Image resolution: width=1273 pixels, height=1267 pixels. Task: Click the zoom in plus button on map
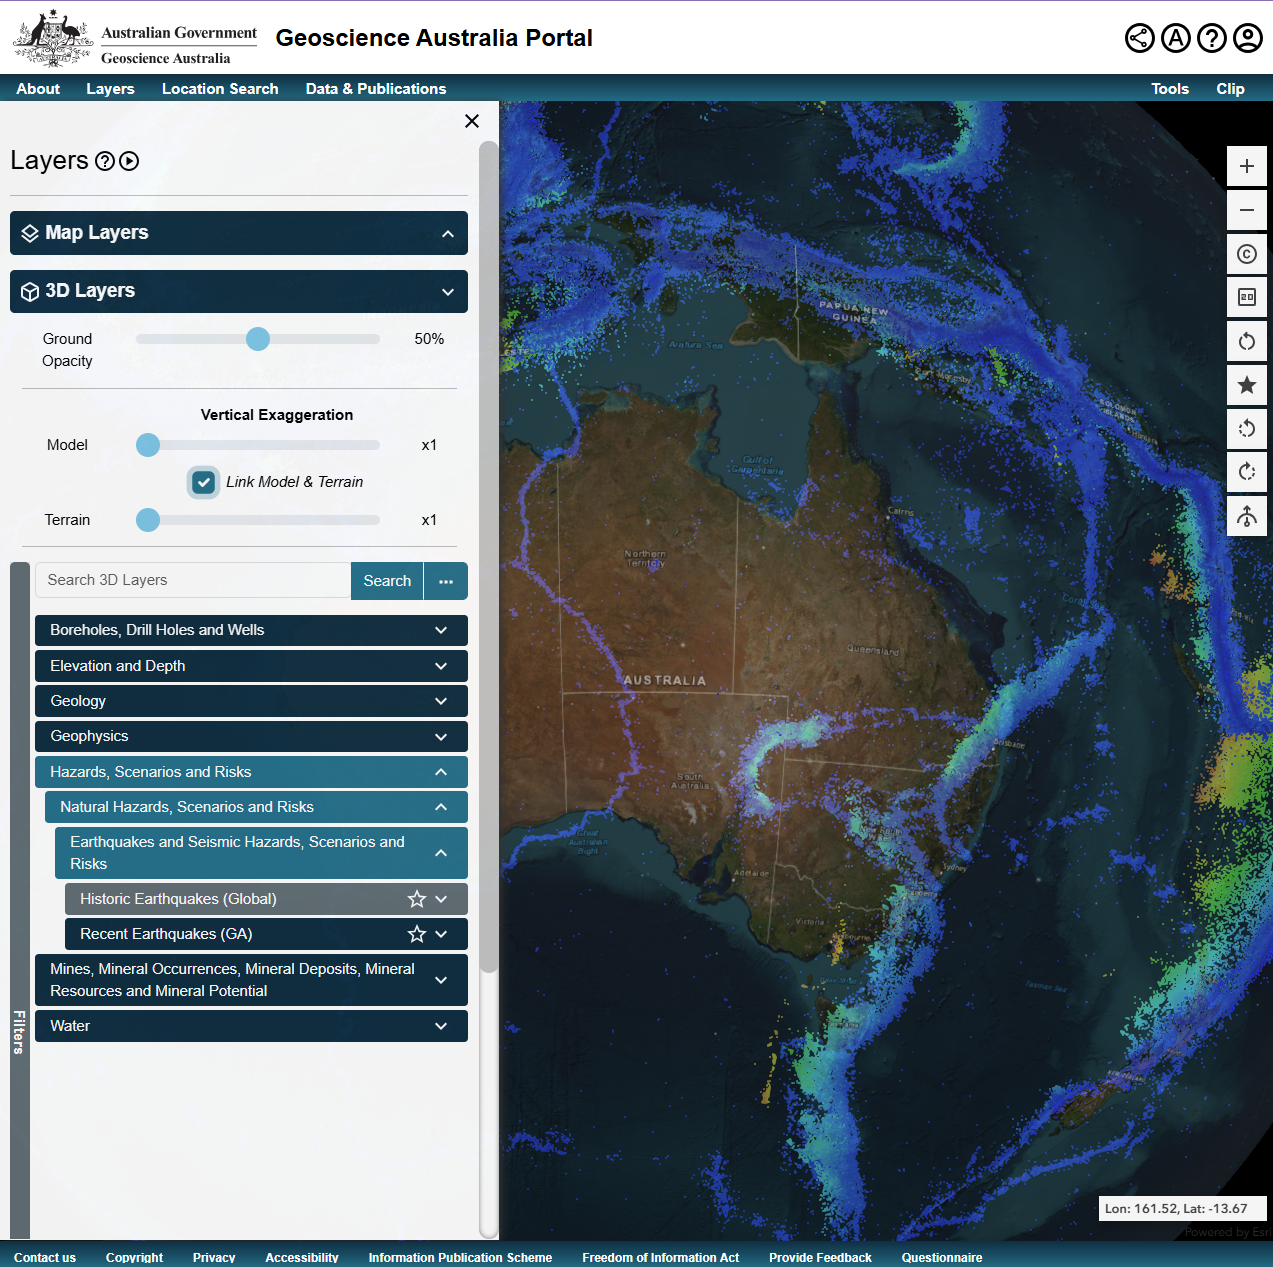pyautogui.click(x=1246, y=166)
